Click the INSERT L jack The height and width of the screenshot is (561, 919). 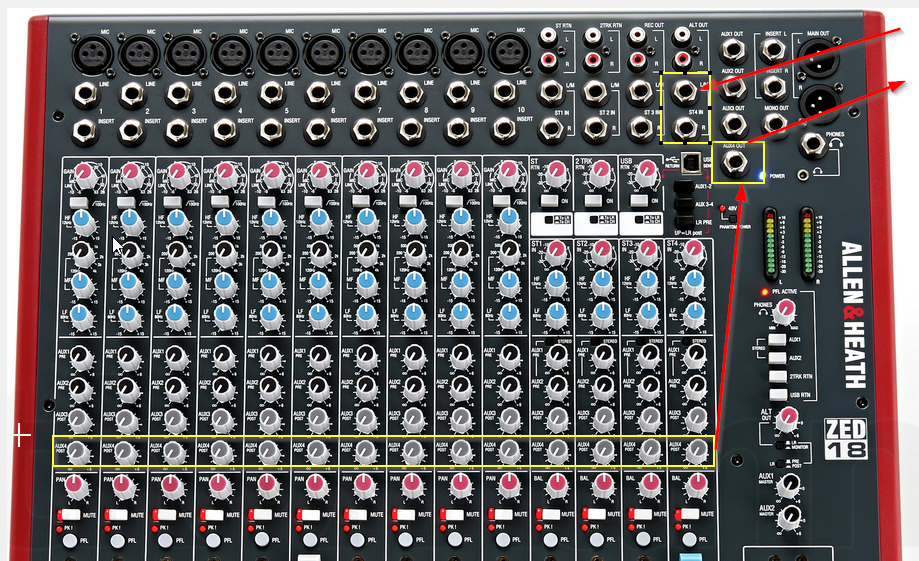774,51
